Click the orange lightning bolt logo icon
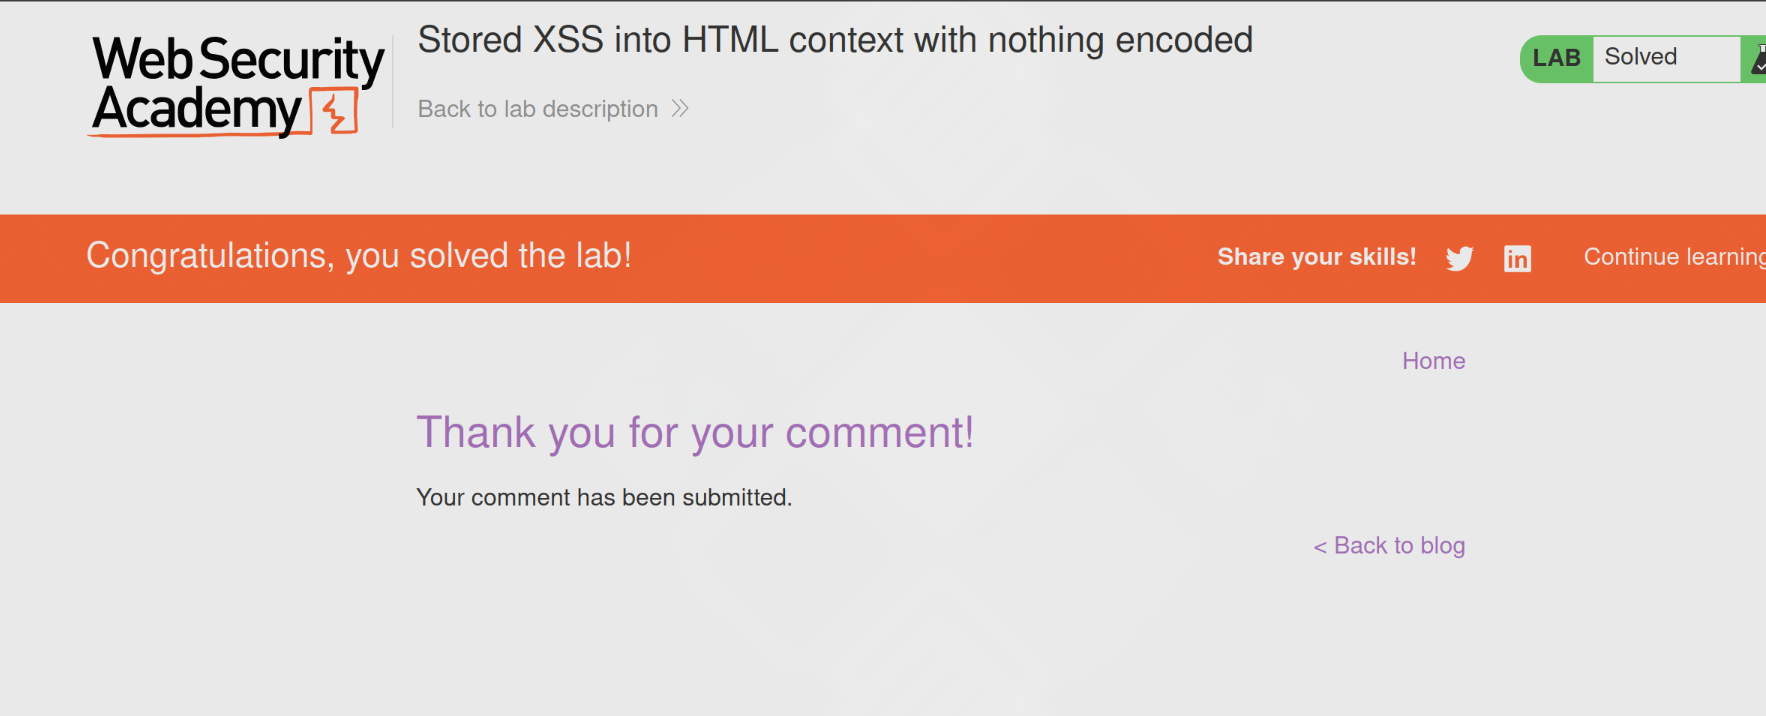Screen dimensions: 1766x716 pos(335,110)
